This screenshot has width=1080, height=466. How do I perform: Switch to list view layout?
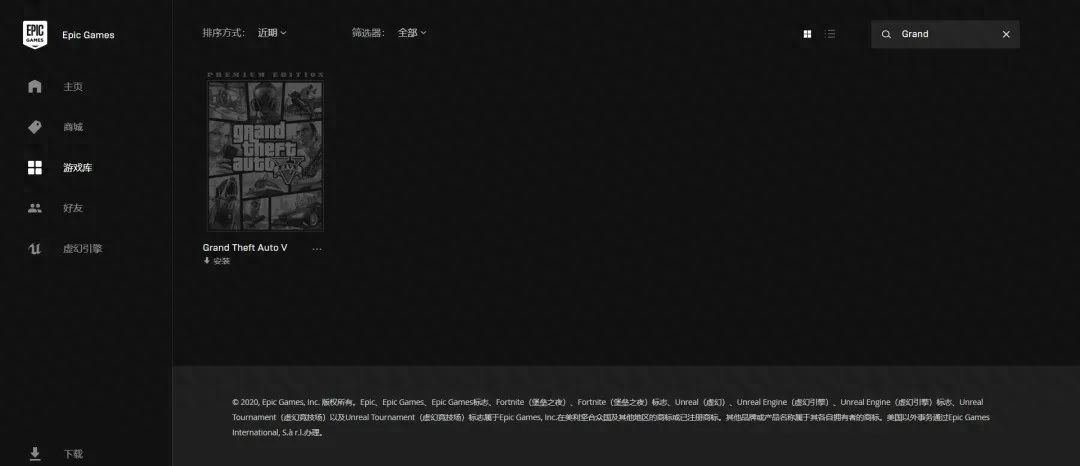(x=830, y=34)
